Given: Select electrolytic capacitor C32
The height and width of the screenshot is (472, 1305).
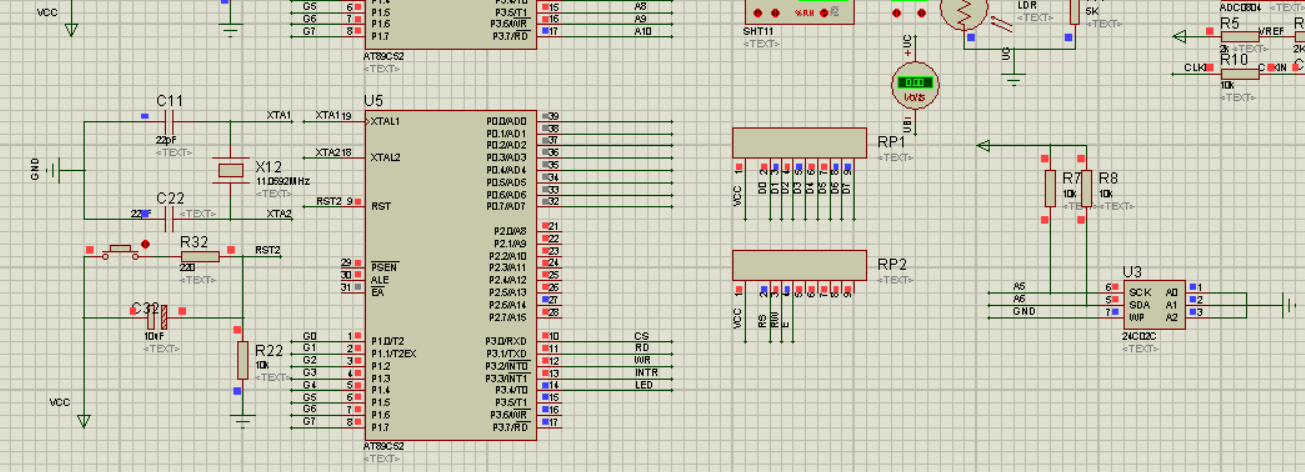Looking at the screenshot, I should coord(156,318).
